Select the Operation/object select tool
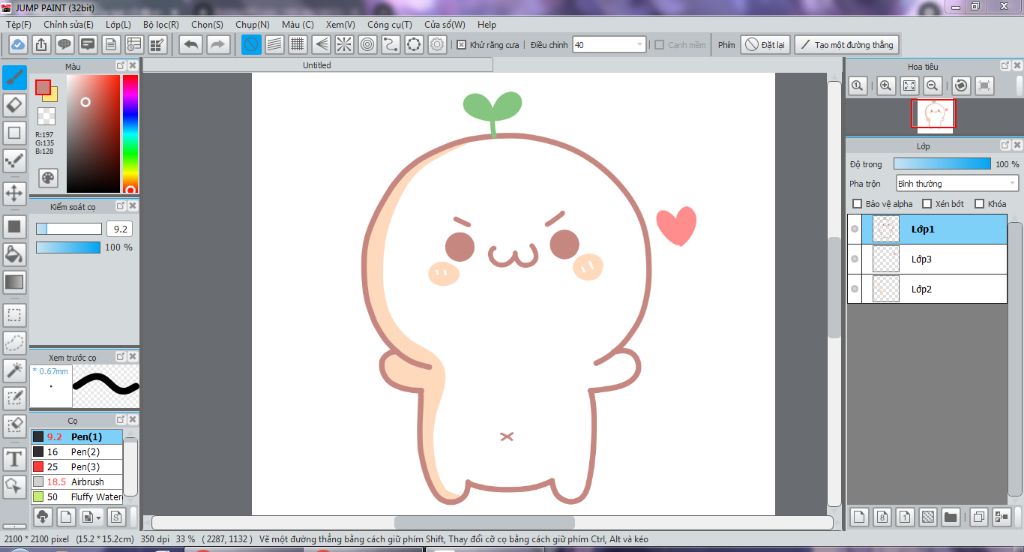This screenshot has width=1024, height=552. 14,486
